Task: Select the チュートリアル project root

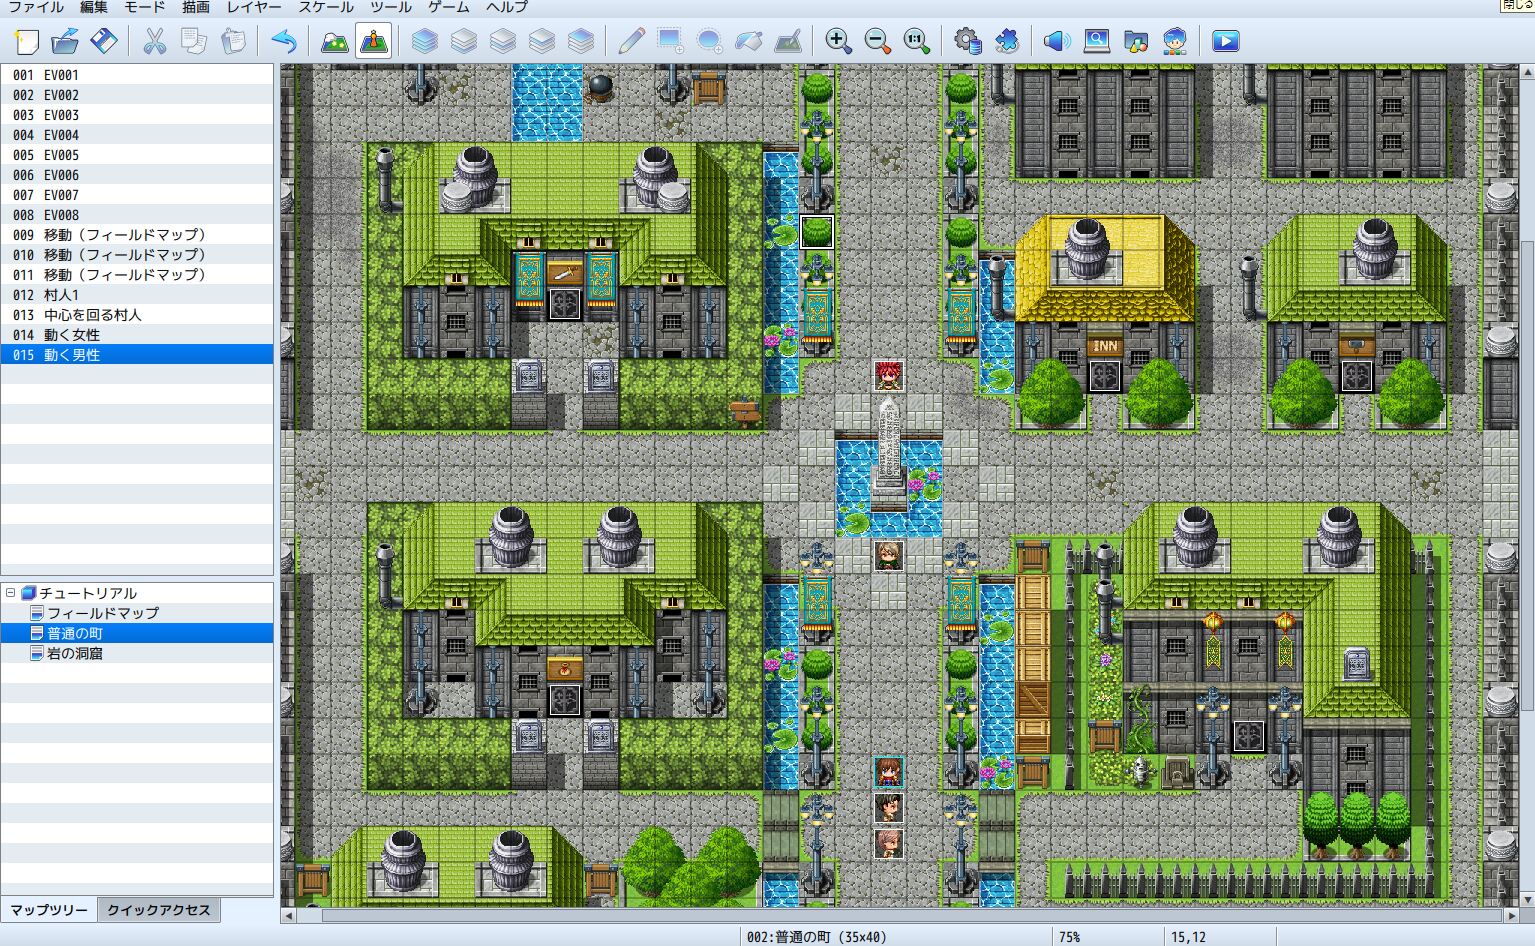Action: click(x=88, y=593)
